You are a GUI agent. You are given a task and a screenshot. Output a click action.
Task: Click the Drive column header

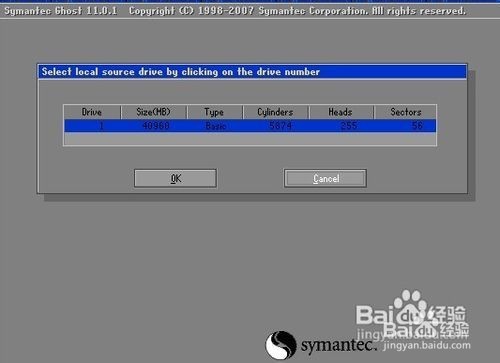[x=92, y=112]
